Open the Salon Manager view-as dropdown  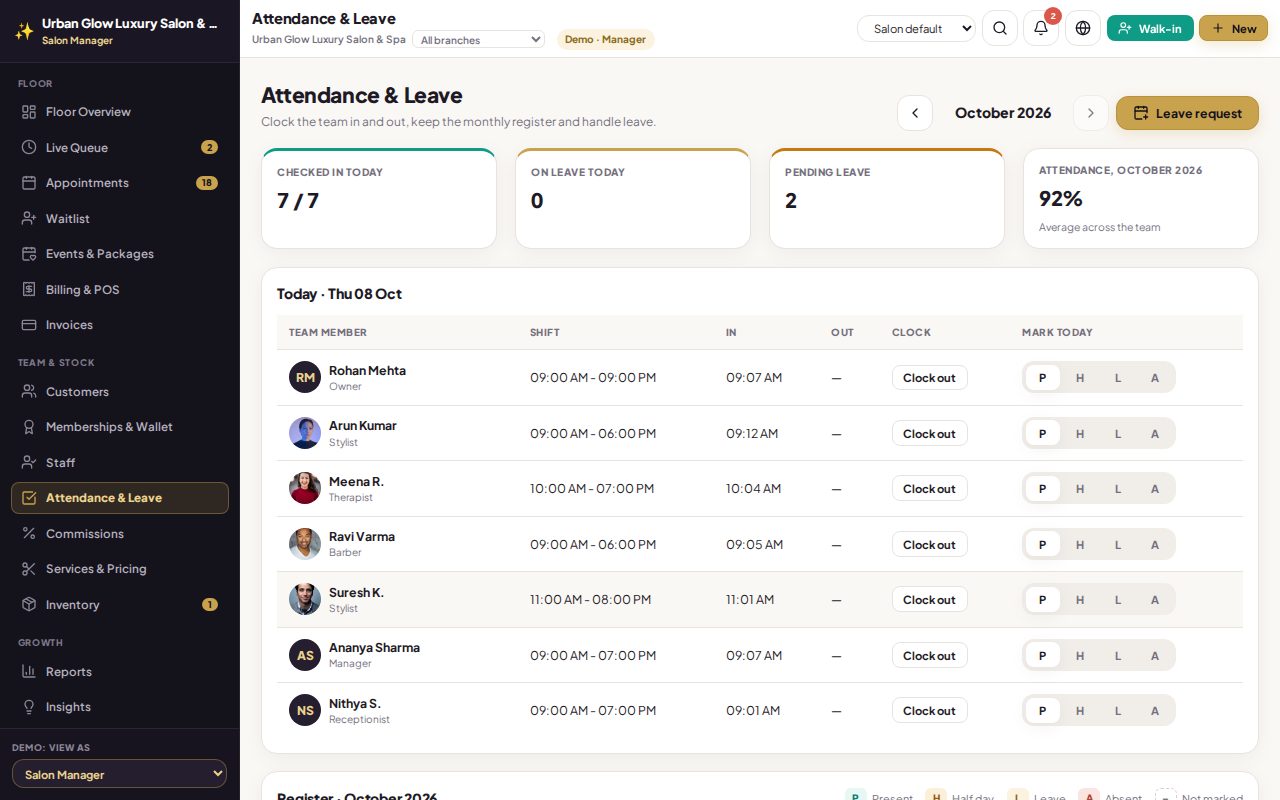119,774
